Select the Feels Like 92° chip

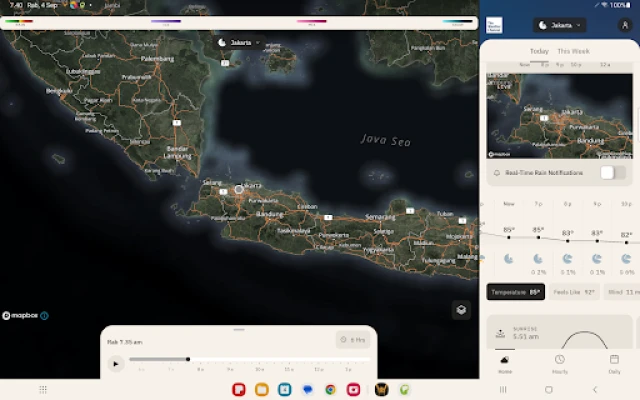(x=575, y=292)
